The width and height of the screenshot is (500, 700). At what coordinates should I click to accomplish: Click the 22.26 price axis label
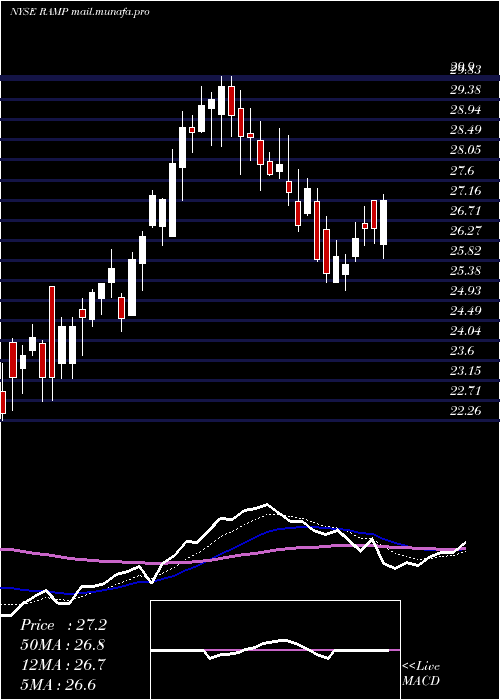(465, 411)
